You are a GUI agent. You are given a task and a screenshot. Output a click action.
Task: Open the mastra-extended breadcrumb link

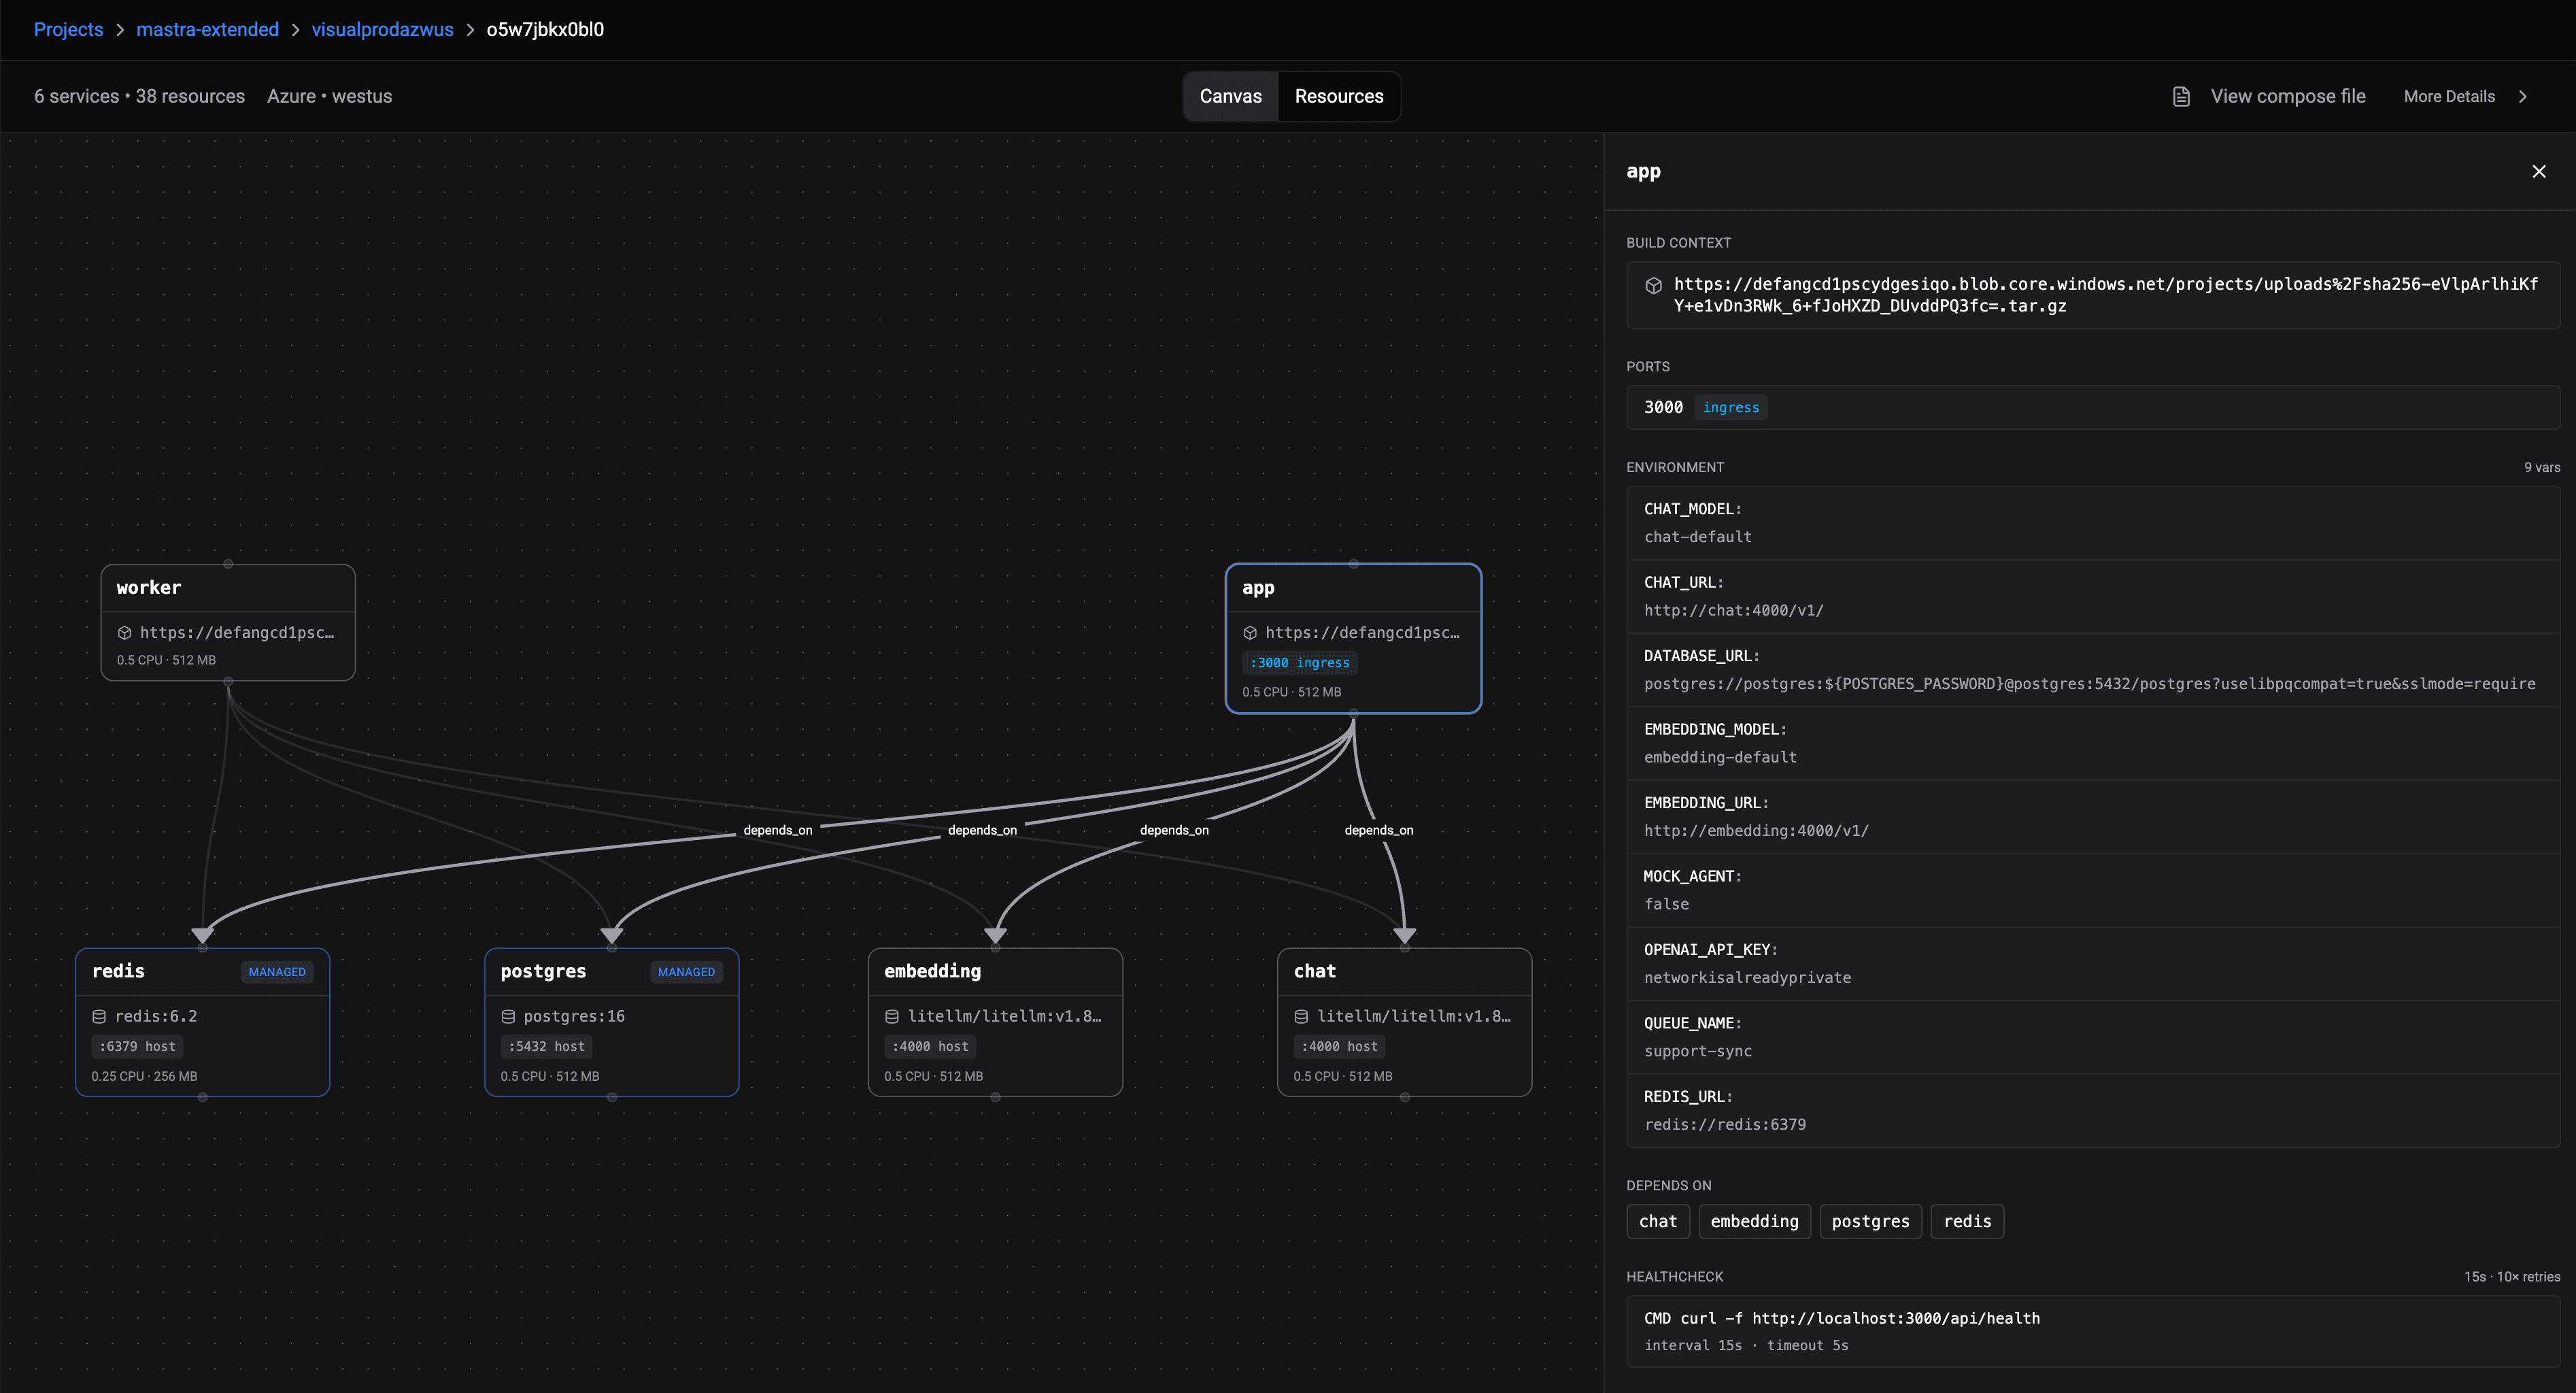click(x=207, y=30)
